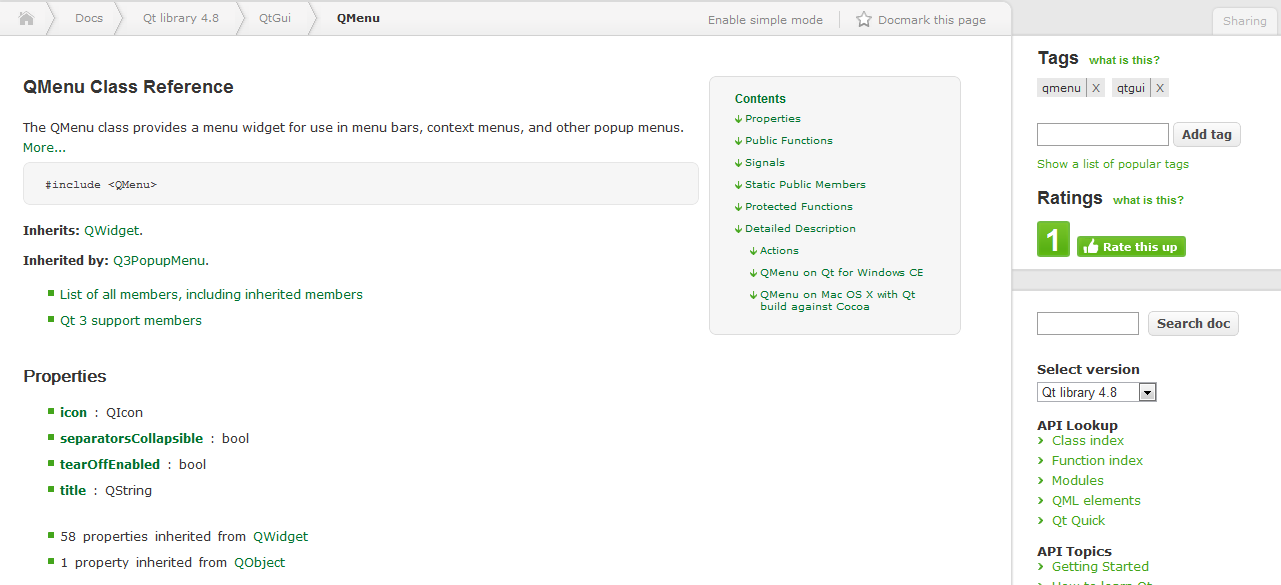1281x585 pixels.
Task: Remove the qmenu tag with X
Action: (1096, 88)
